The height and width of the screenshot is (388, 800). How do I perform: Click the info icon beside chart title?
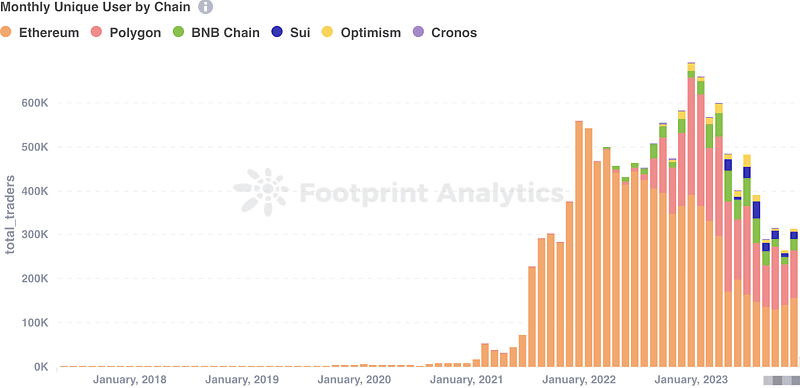205,7
